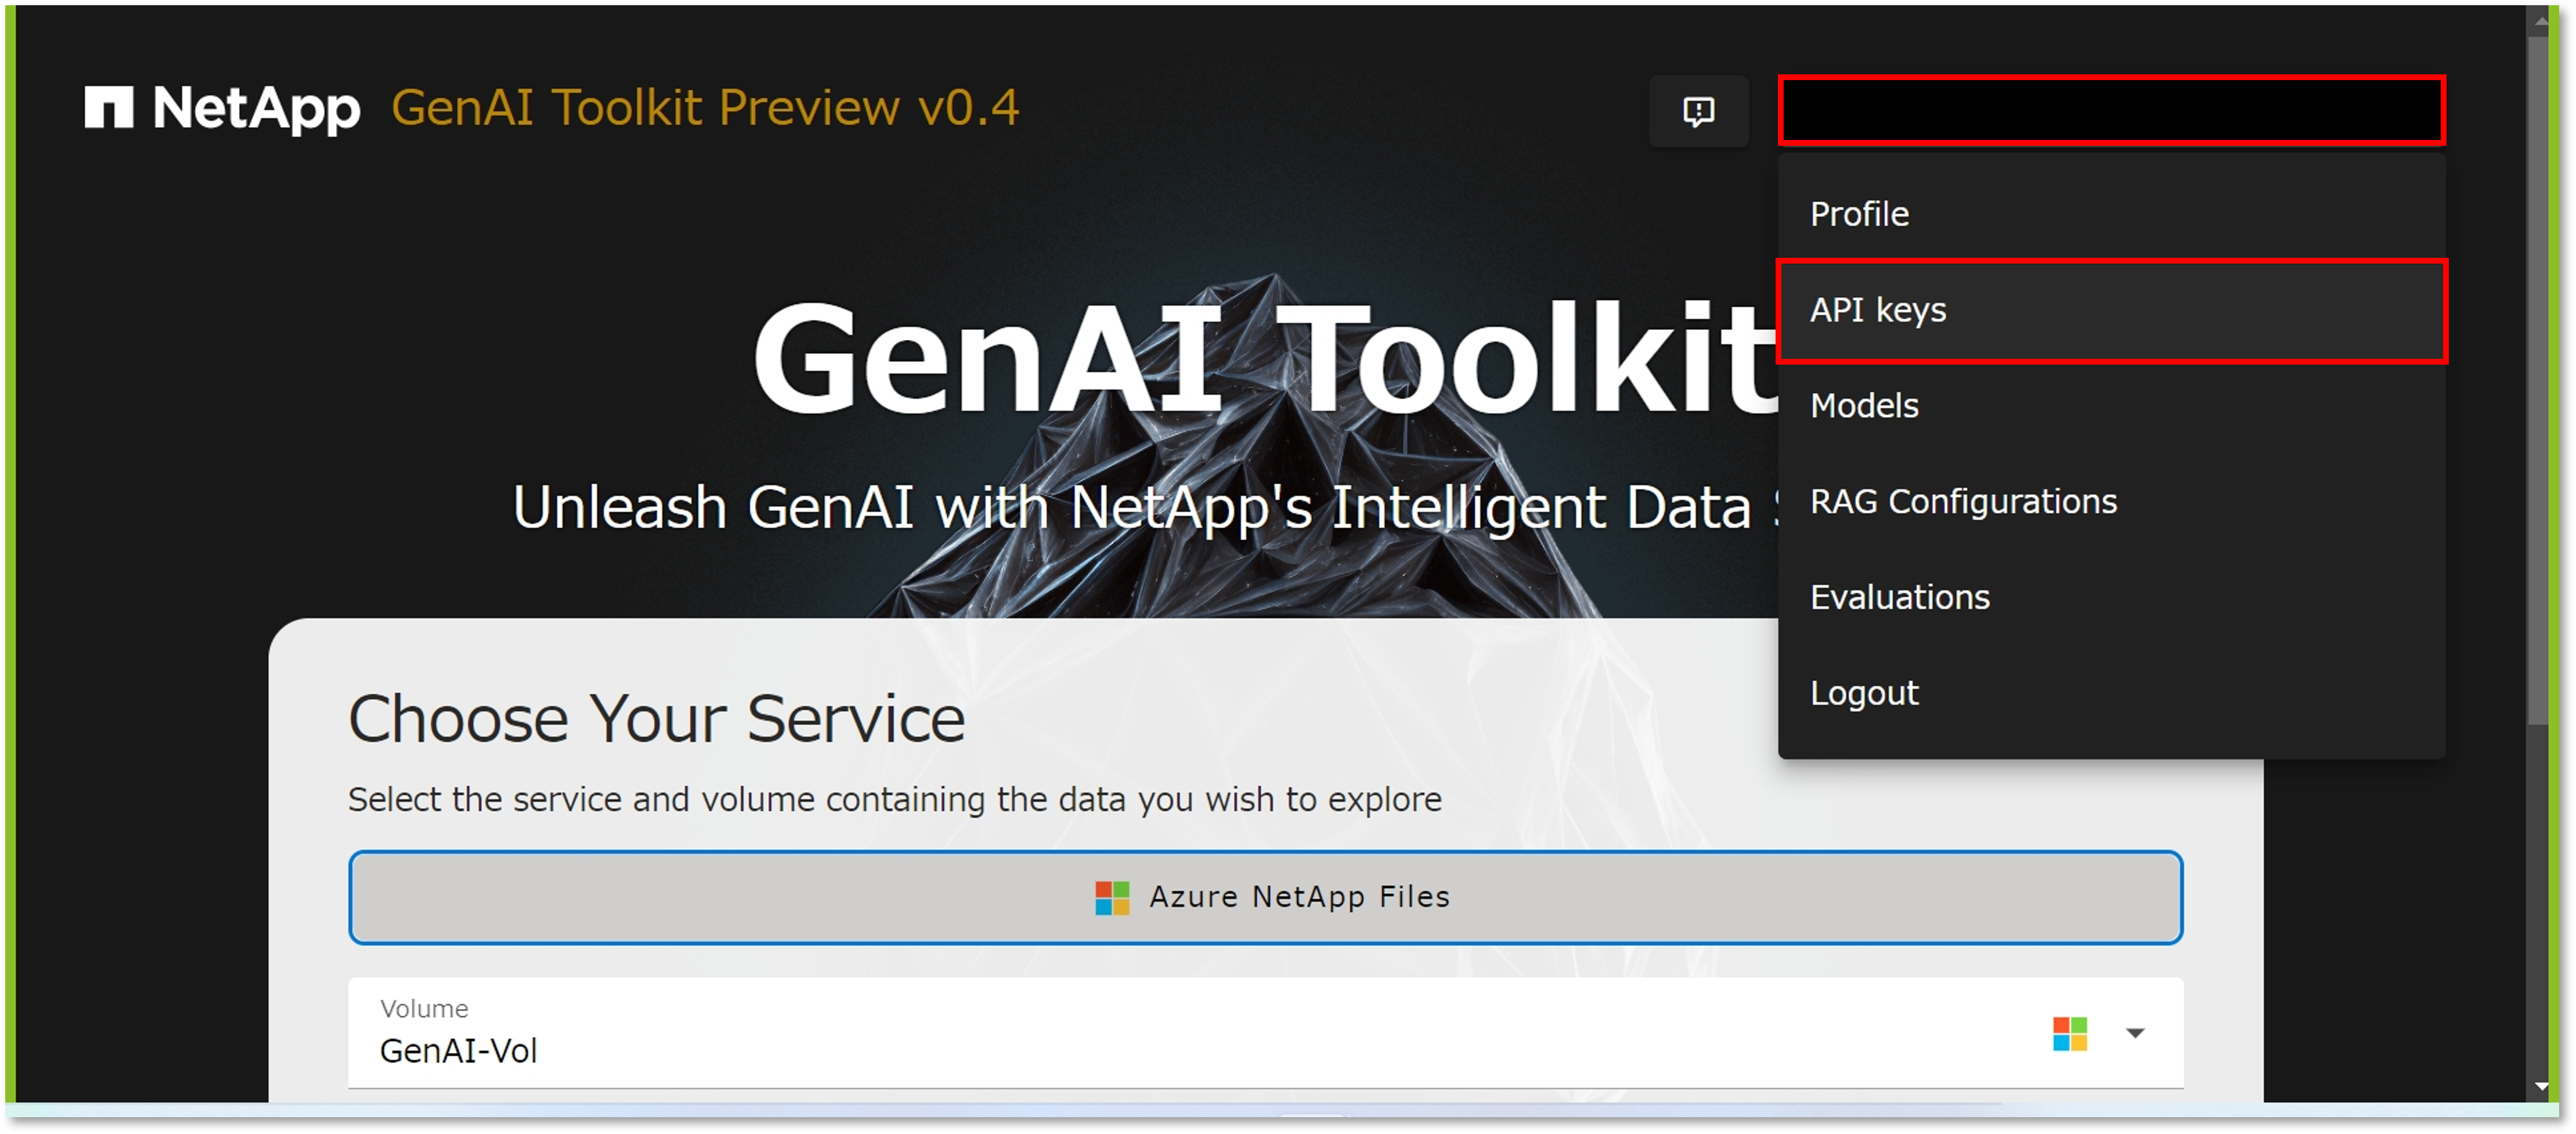
Task: Click the GenAI-Vol volume field
Action: coord(1265,1033)
